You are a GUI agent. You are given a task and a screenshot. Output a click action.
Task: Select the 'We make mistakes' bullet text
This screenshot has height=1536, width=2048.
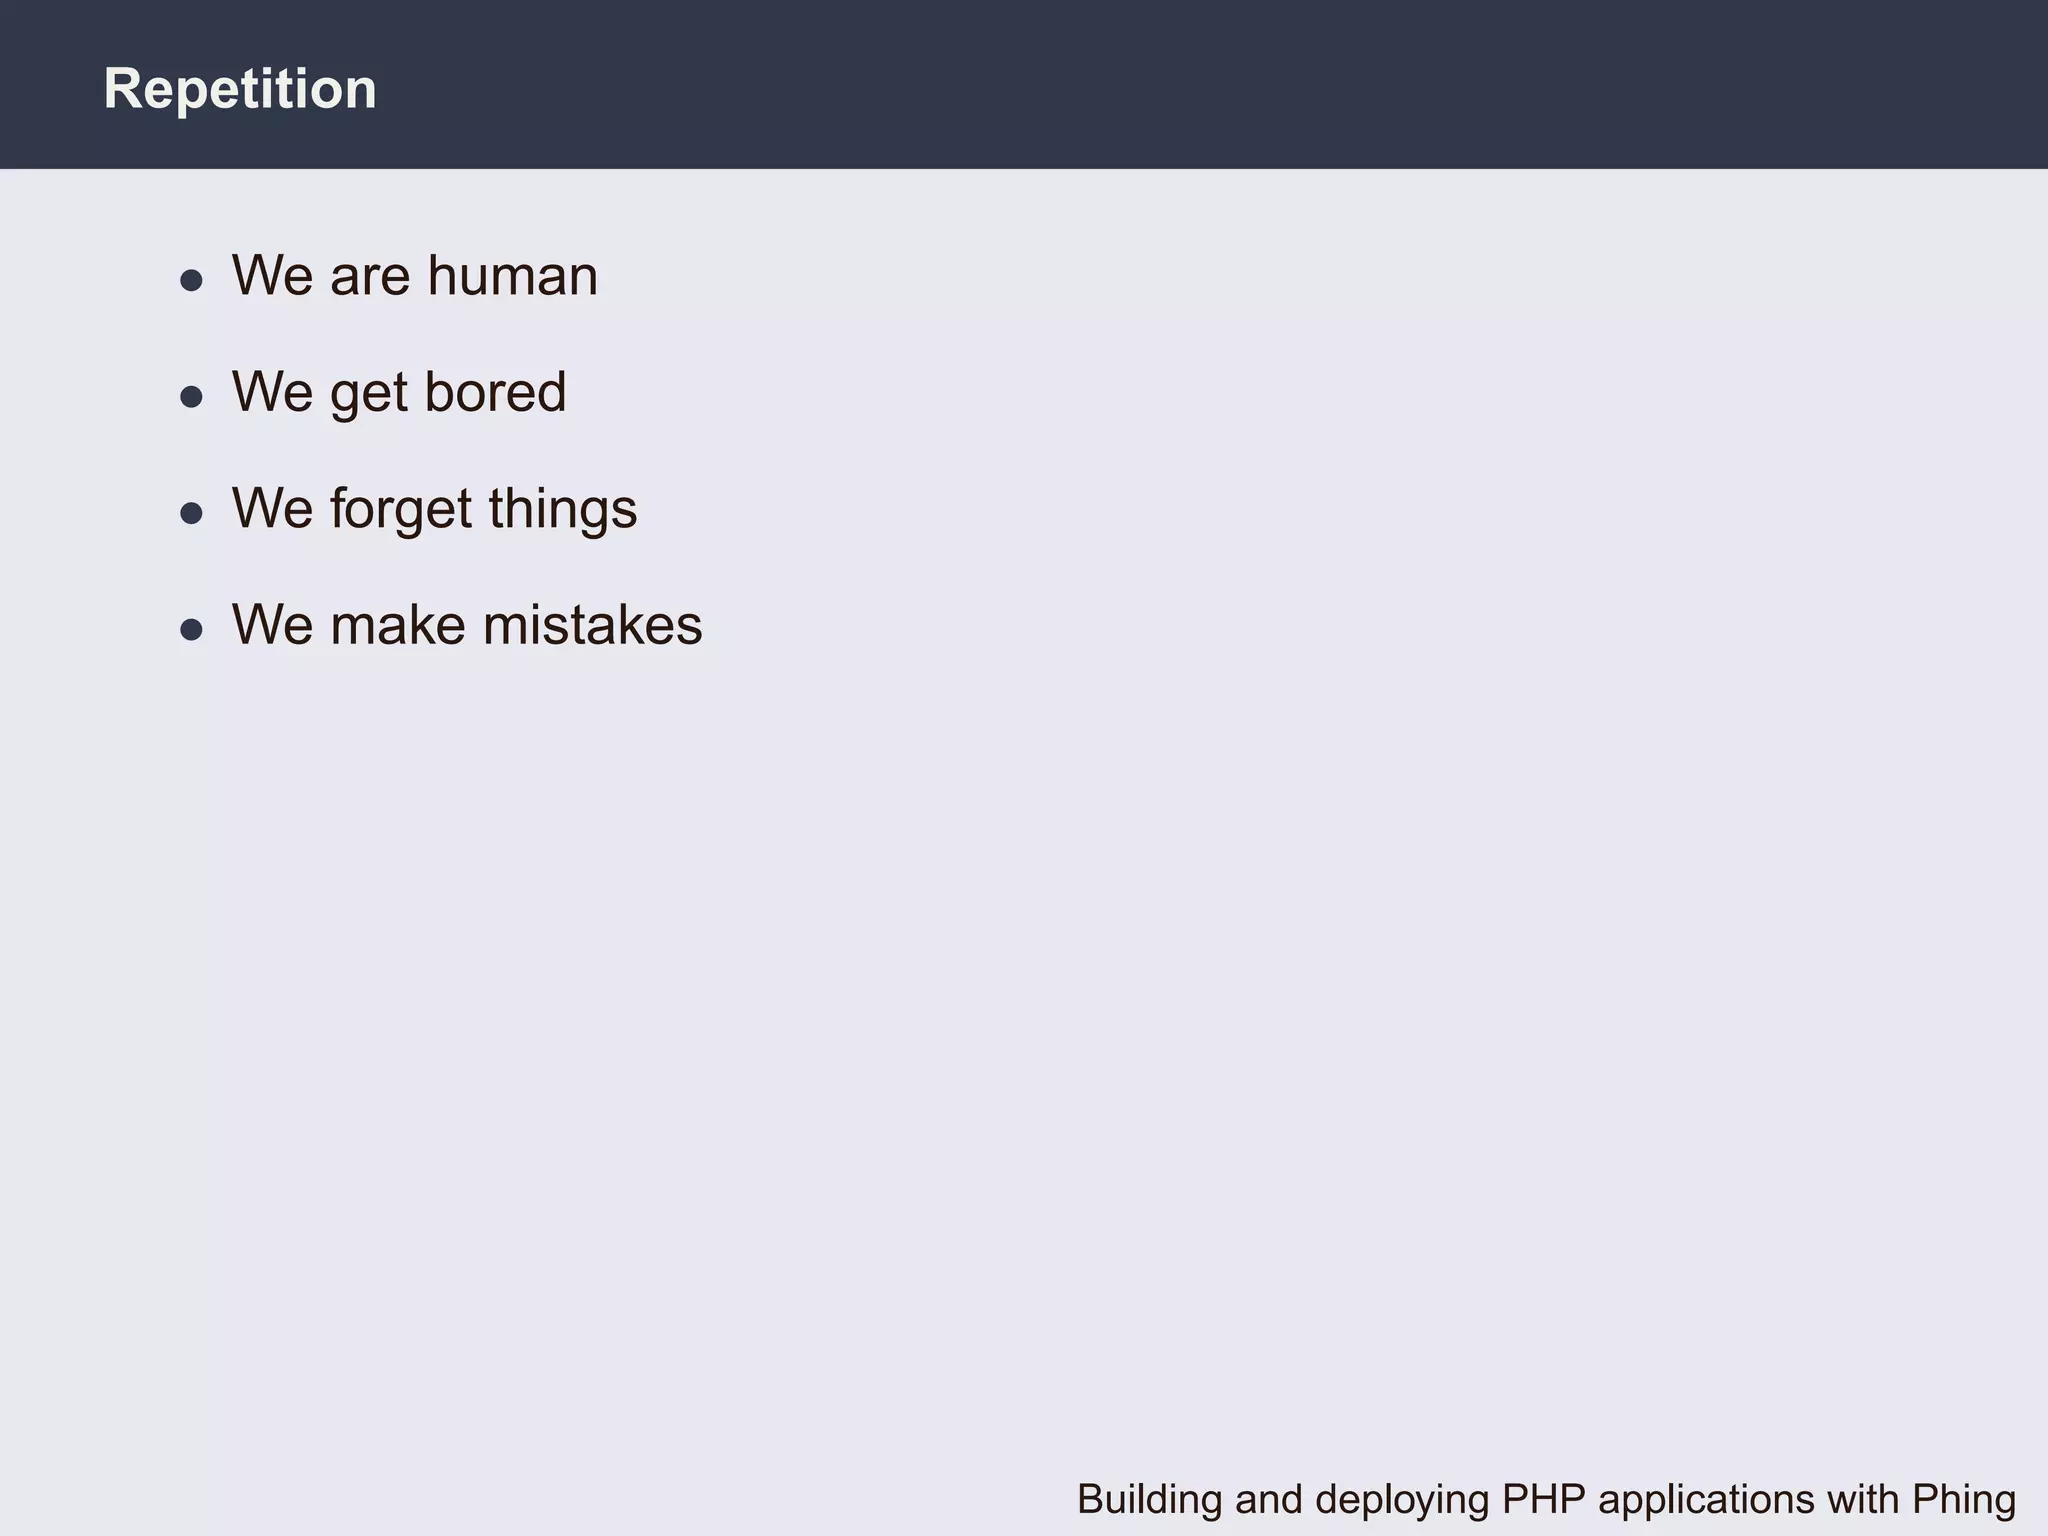pos(467,625)
